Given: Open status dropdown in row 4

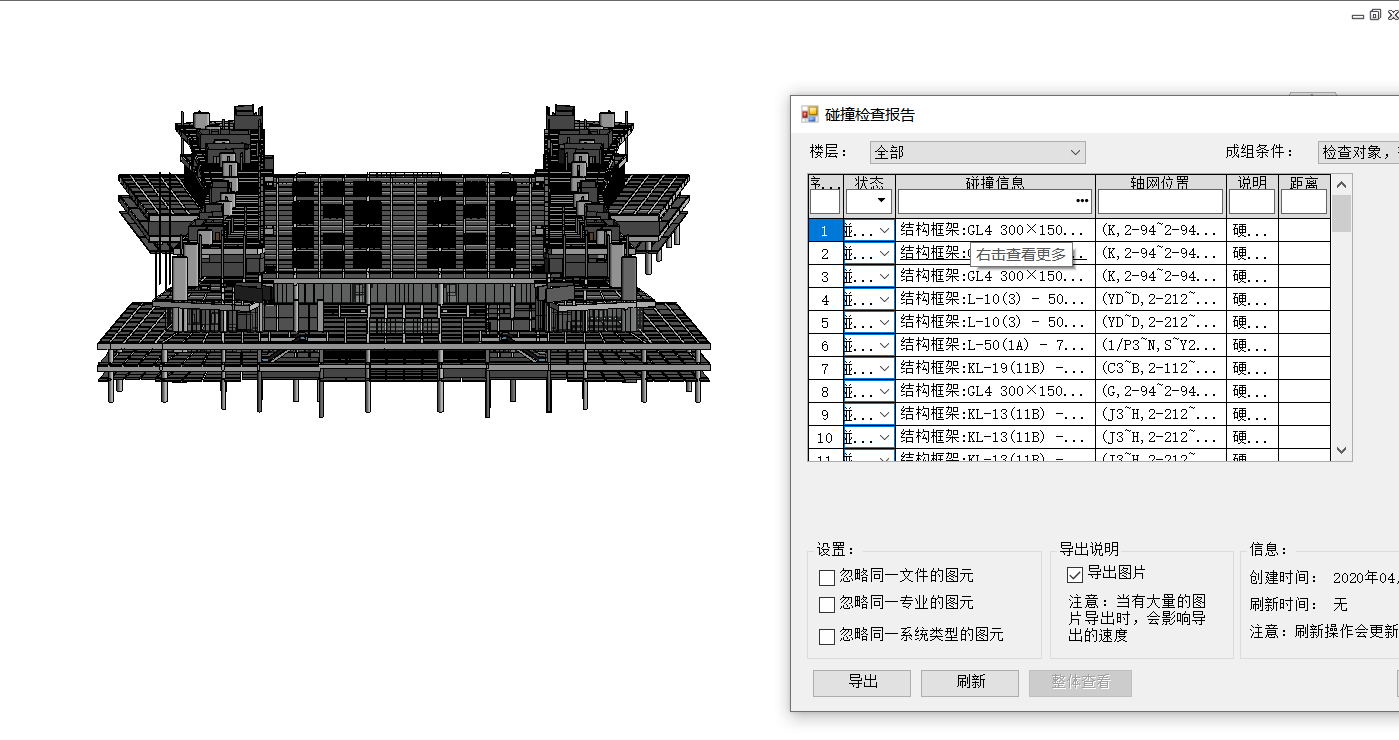Looking at the screenshot, I should pos(884,299).
